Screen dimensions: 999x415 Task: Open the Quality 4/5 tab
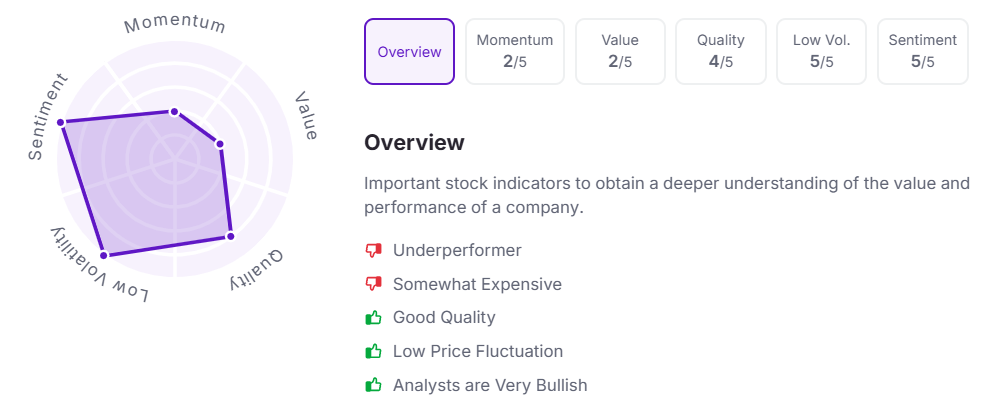pyautogui.click(x=721, y=51)
